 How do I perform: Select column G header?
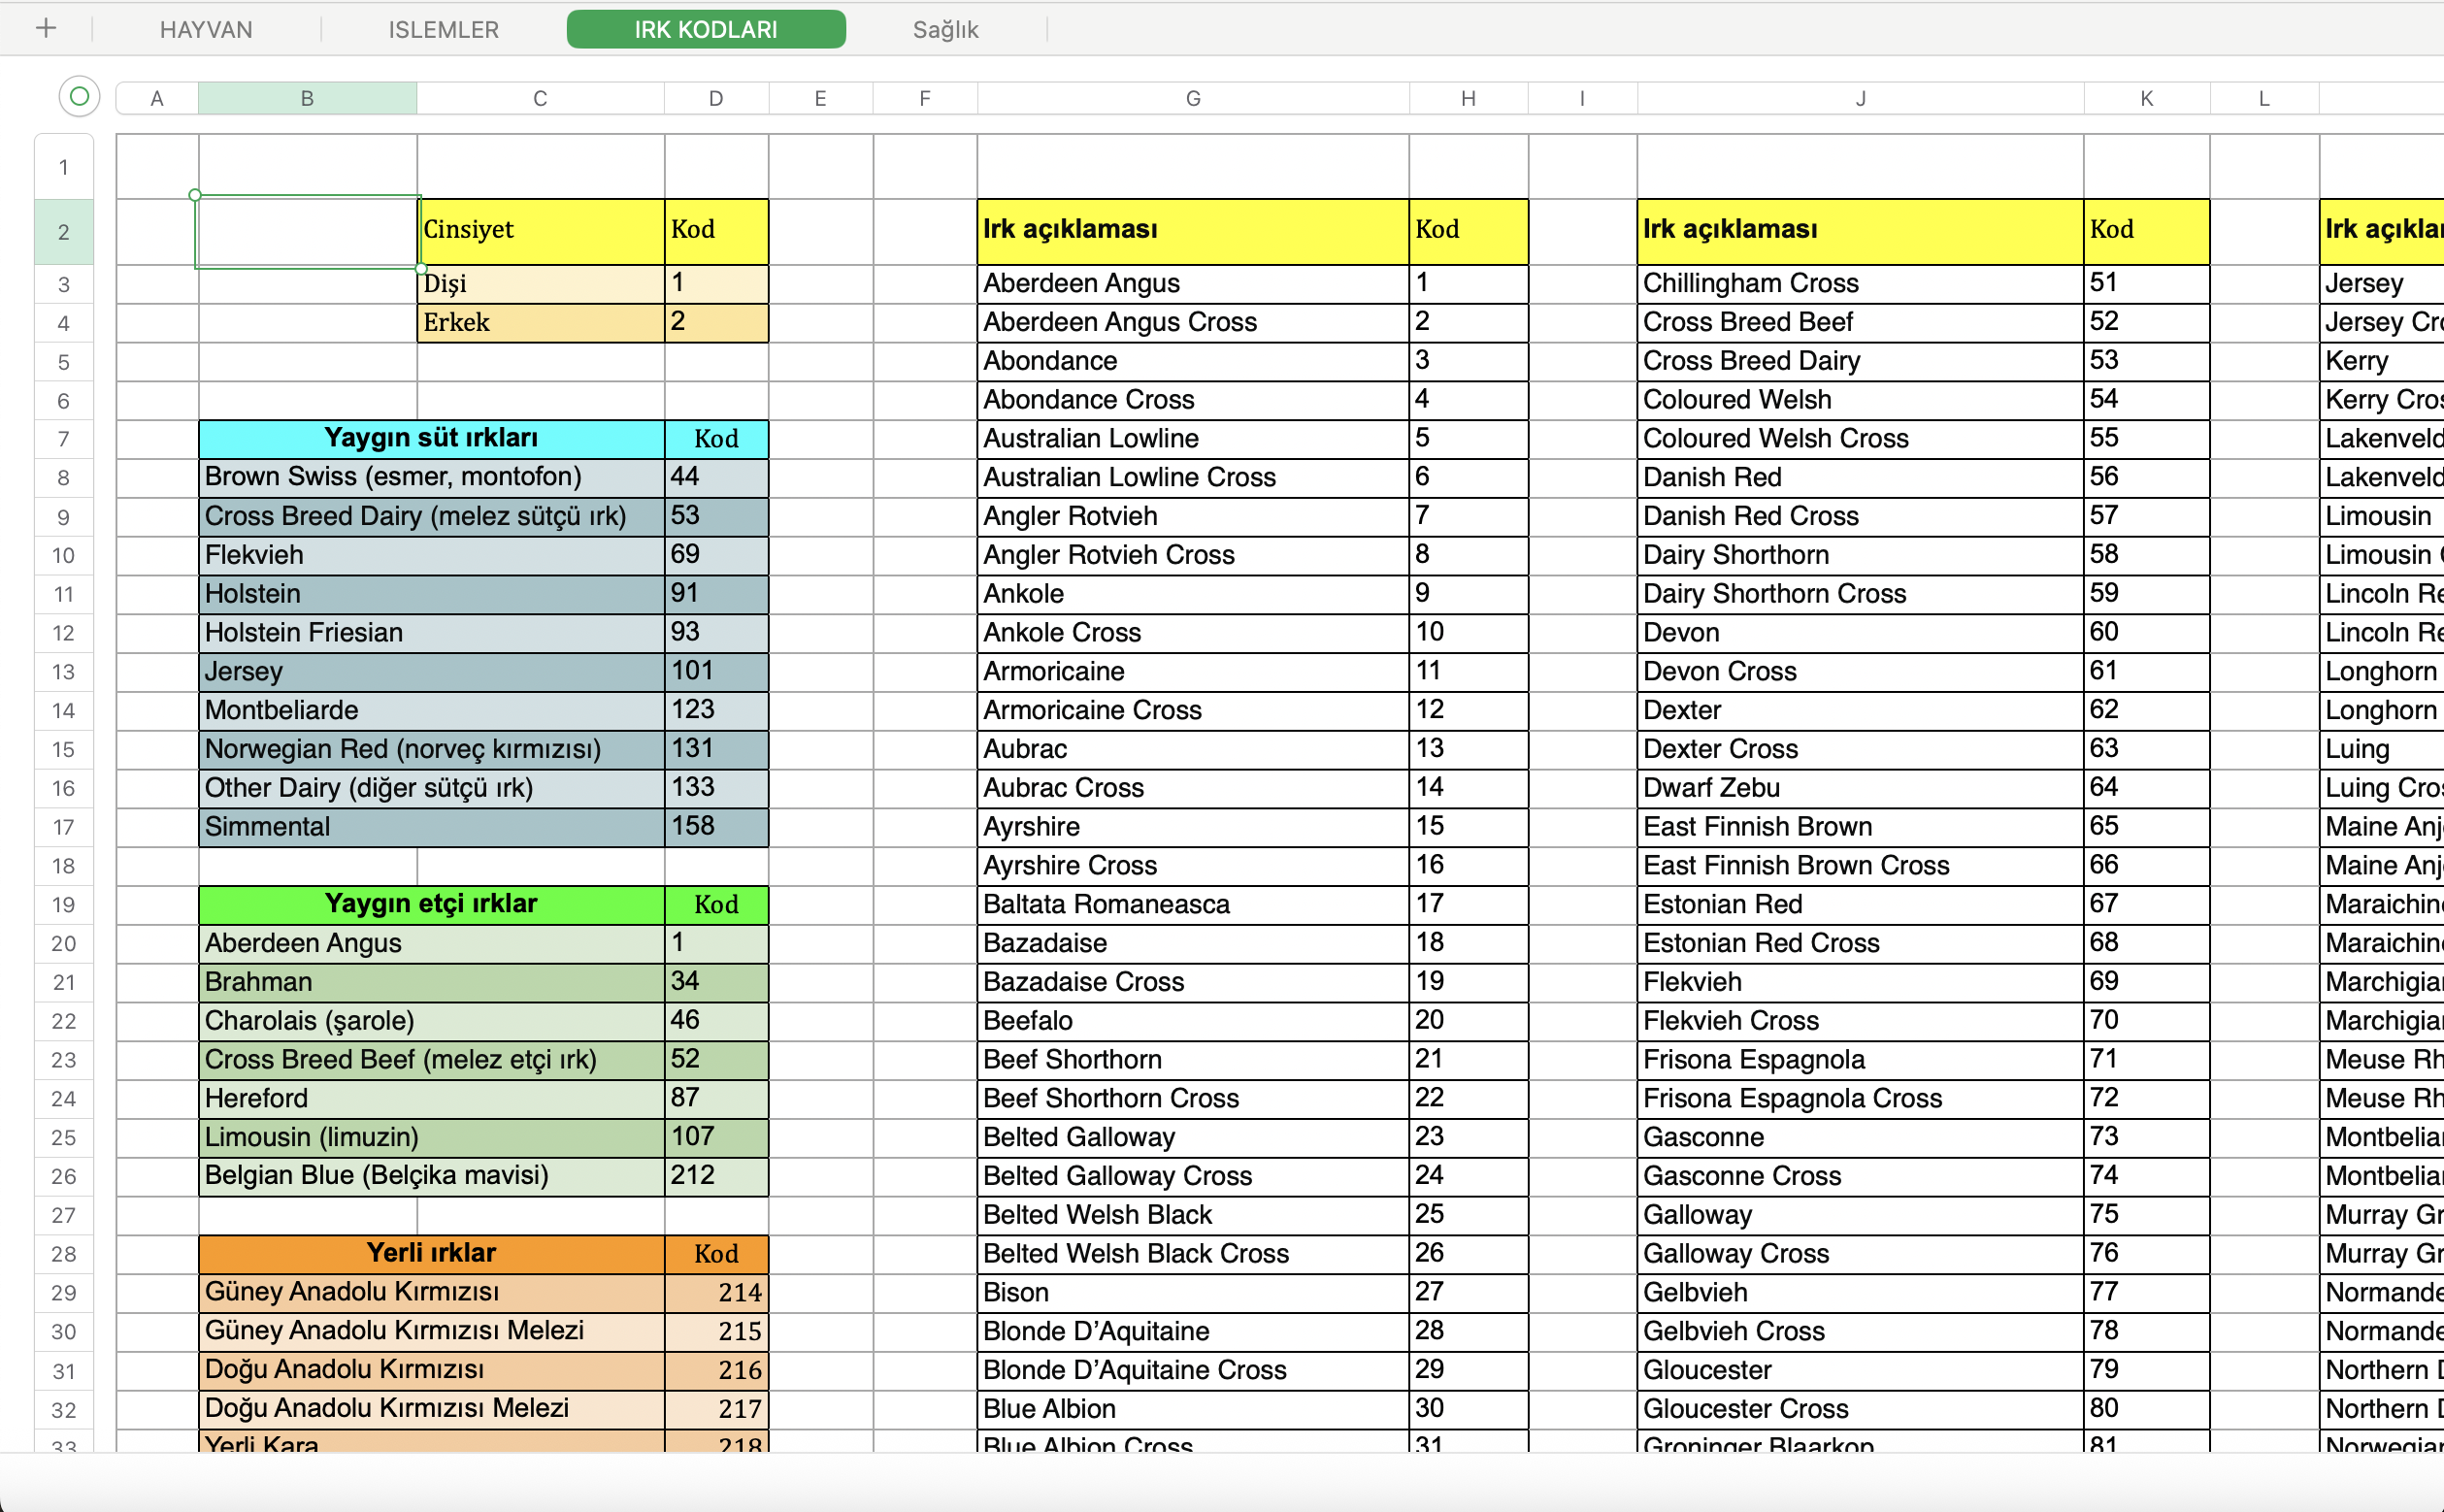click(x=1192, y=98)
